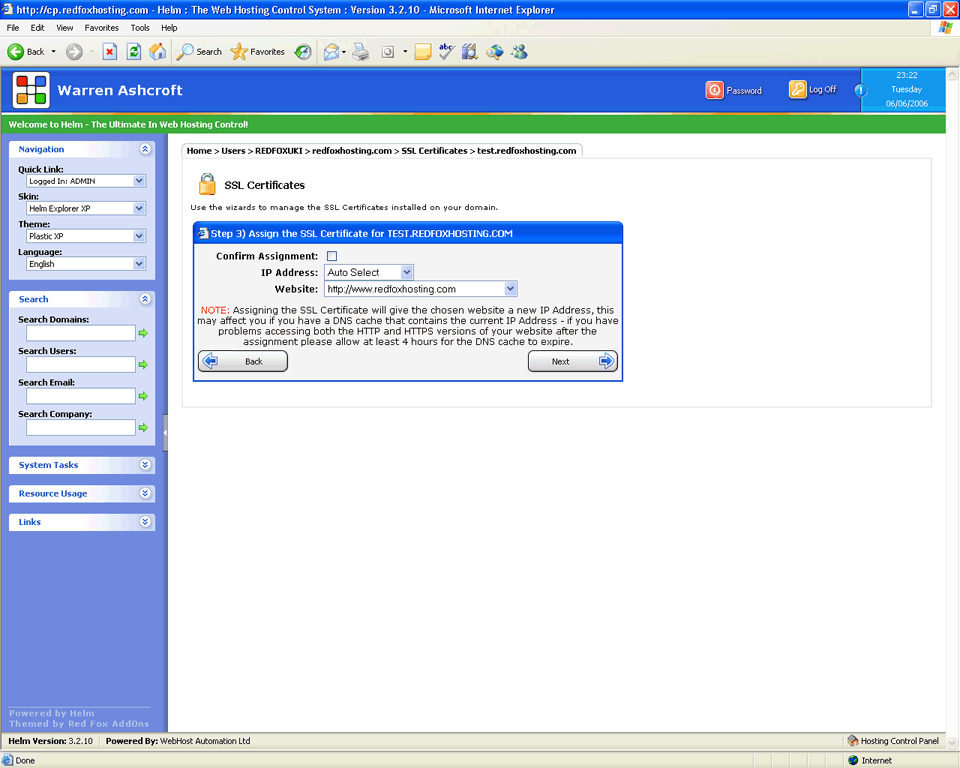The image size is (960, 768).
Task: Click the sidebar collapse handle
Action: point(165,432)
